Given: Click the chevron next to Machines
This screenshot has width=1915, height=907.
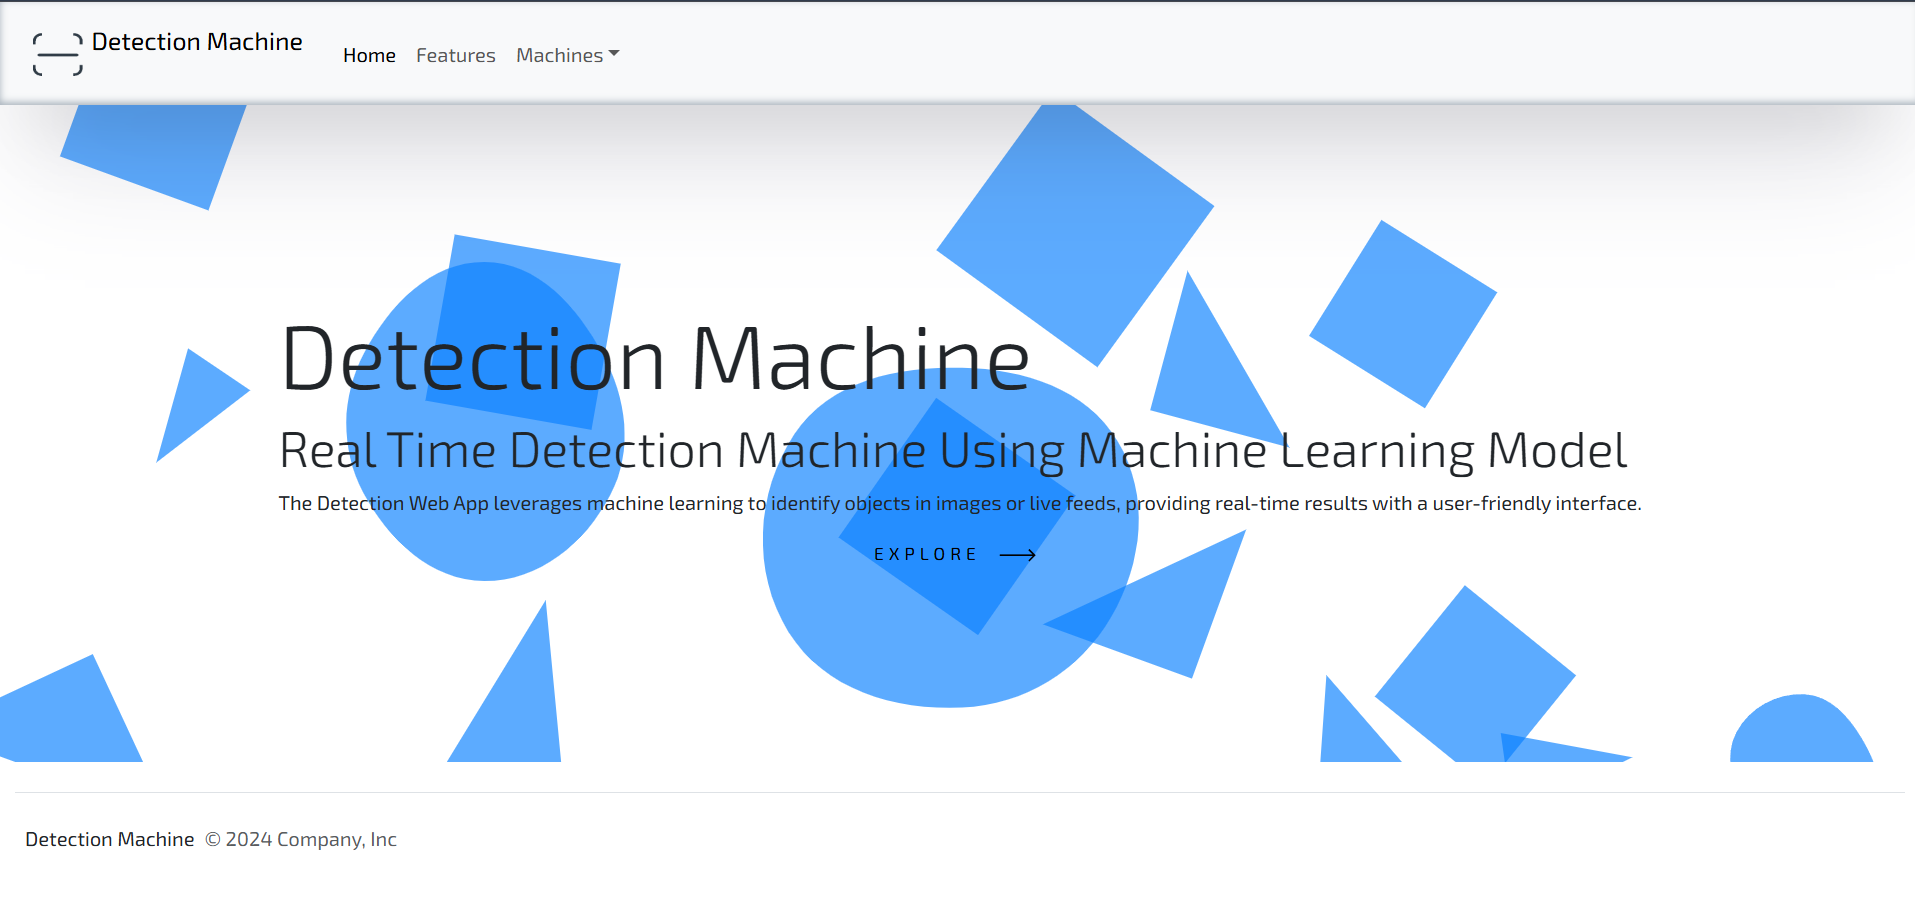Looking at the screenshot, I should pyautogui.click(x=613, y=55).
